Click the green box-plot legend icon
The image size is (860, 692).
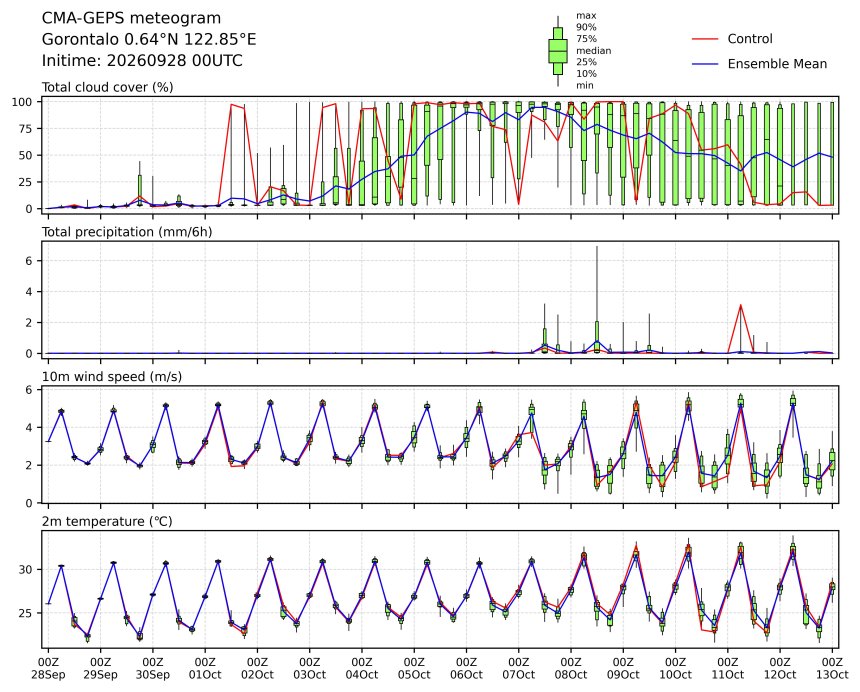point(558,51)
